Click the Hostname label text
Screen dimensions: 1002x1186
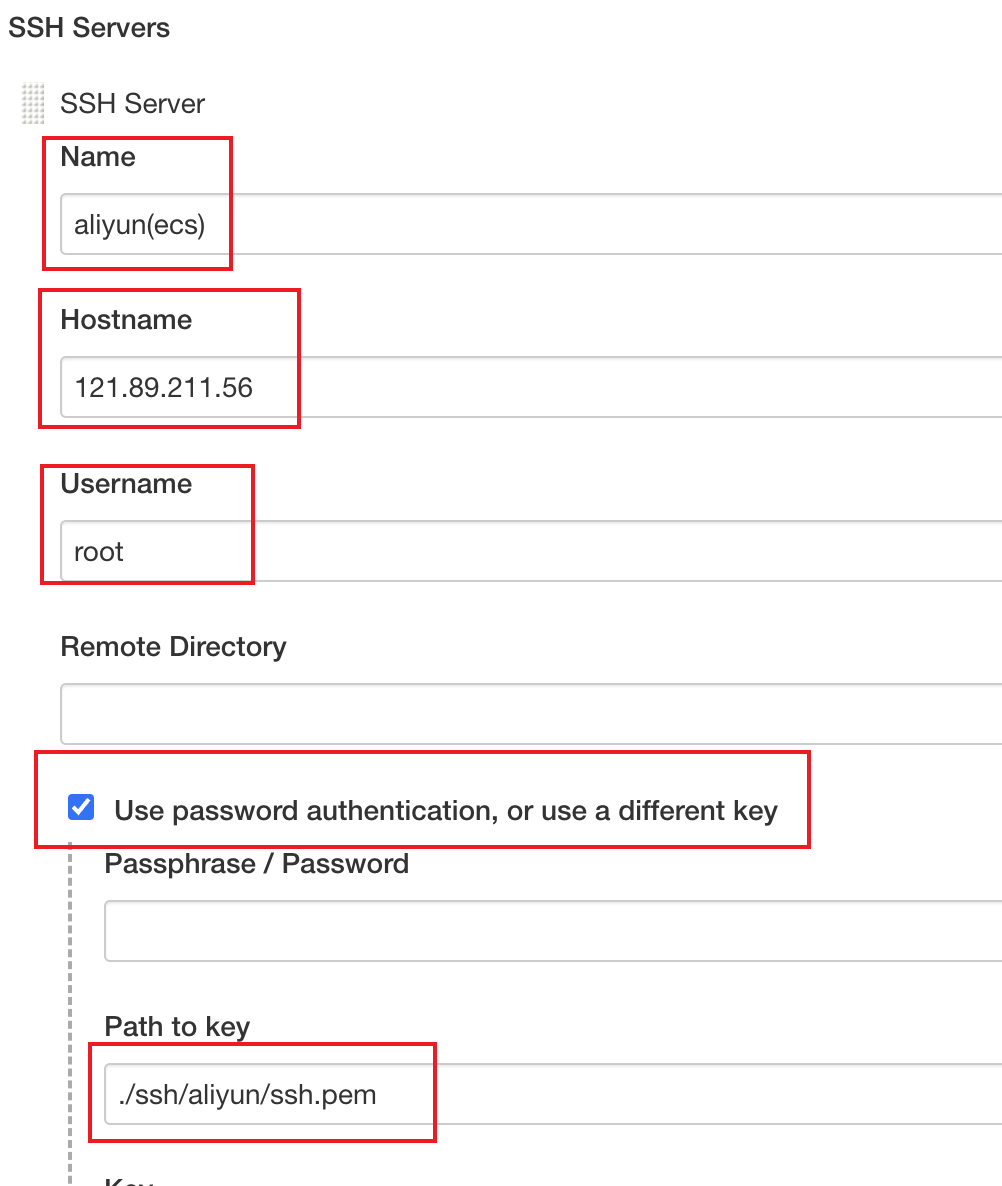click(126, 319)
